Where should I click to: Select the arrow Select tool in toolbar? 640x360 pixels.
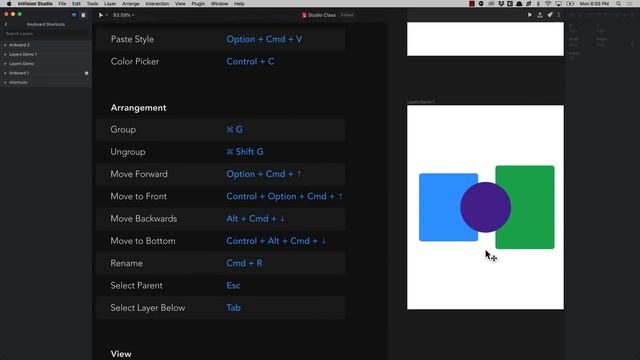tap(100, 15)
